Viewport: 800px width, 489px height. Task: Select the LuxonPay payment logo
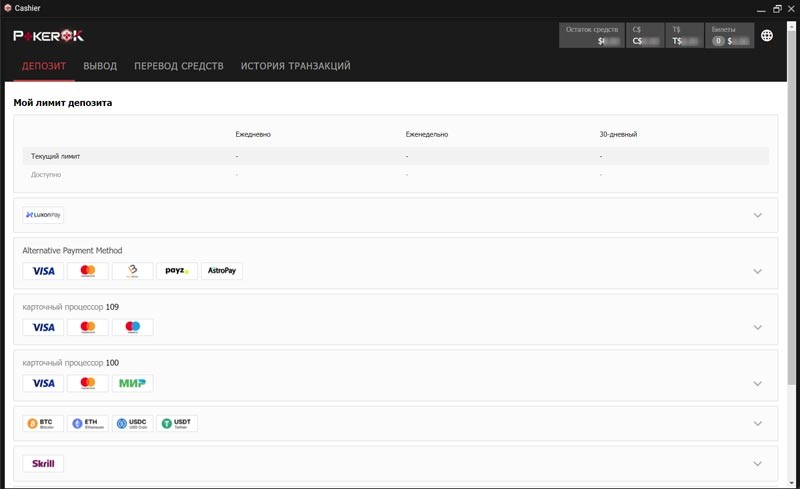pyautogui.click(x=43, y=214)
